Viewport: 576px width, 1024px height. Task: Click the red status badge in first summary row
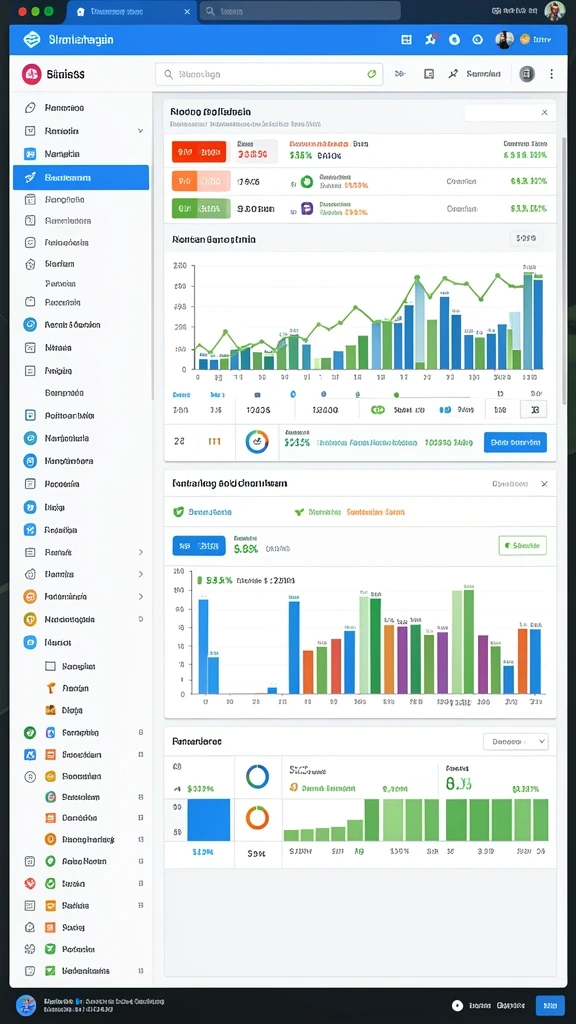click(x=199, y=152)
